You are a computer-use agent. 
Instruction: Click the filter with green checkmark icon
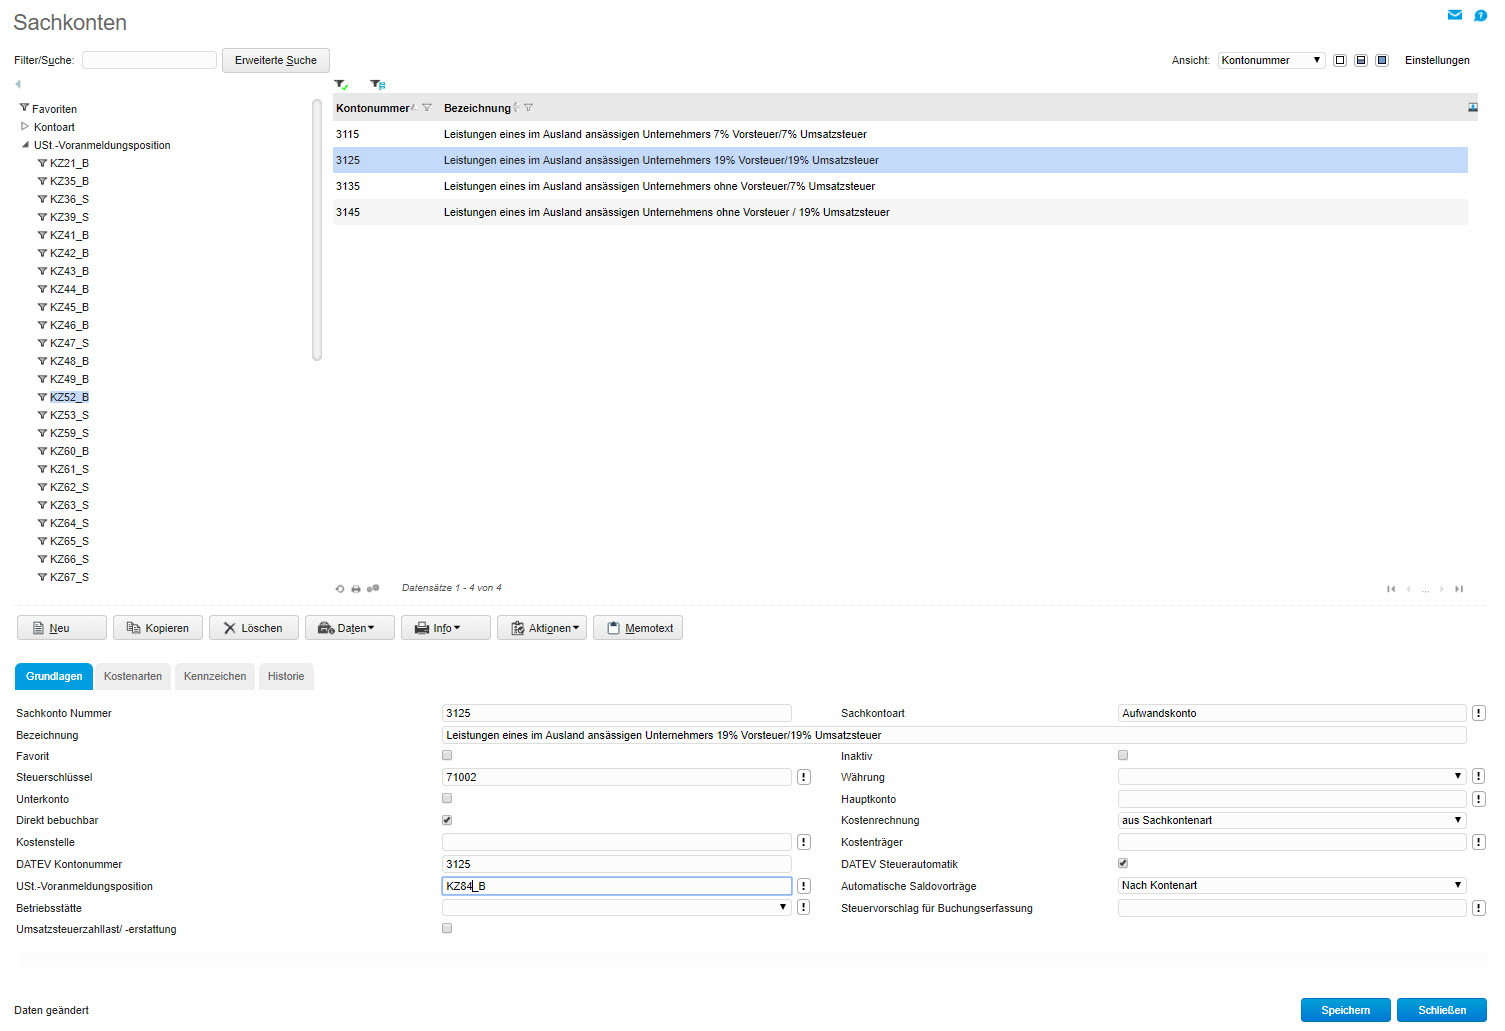click(x=341, y=85)
